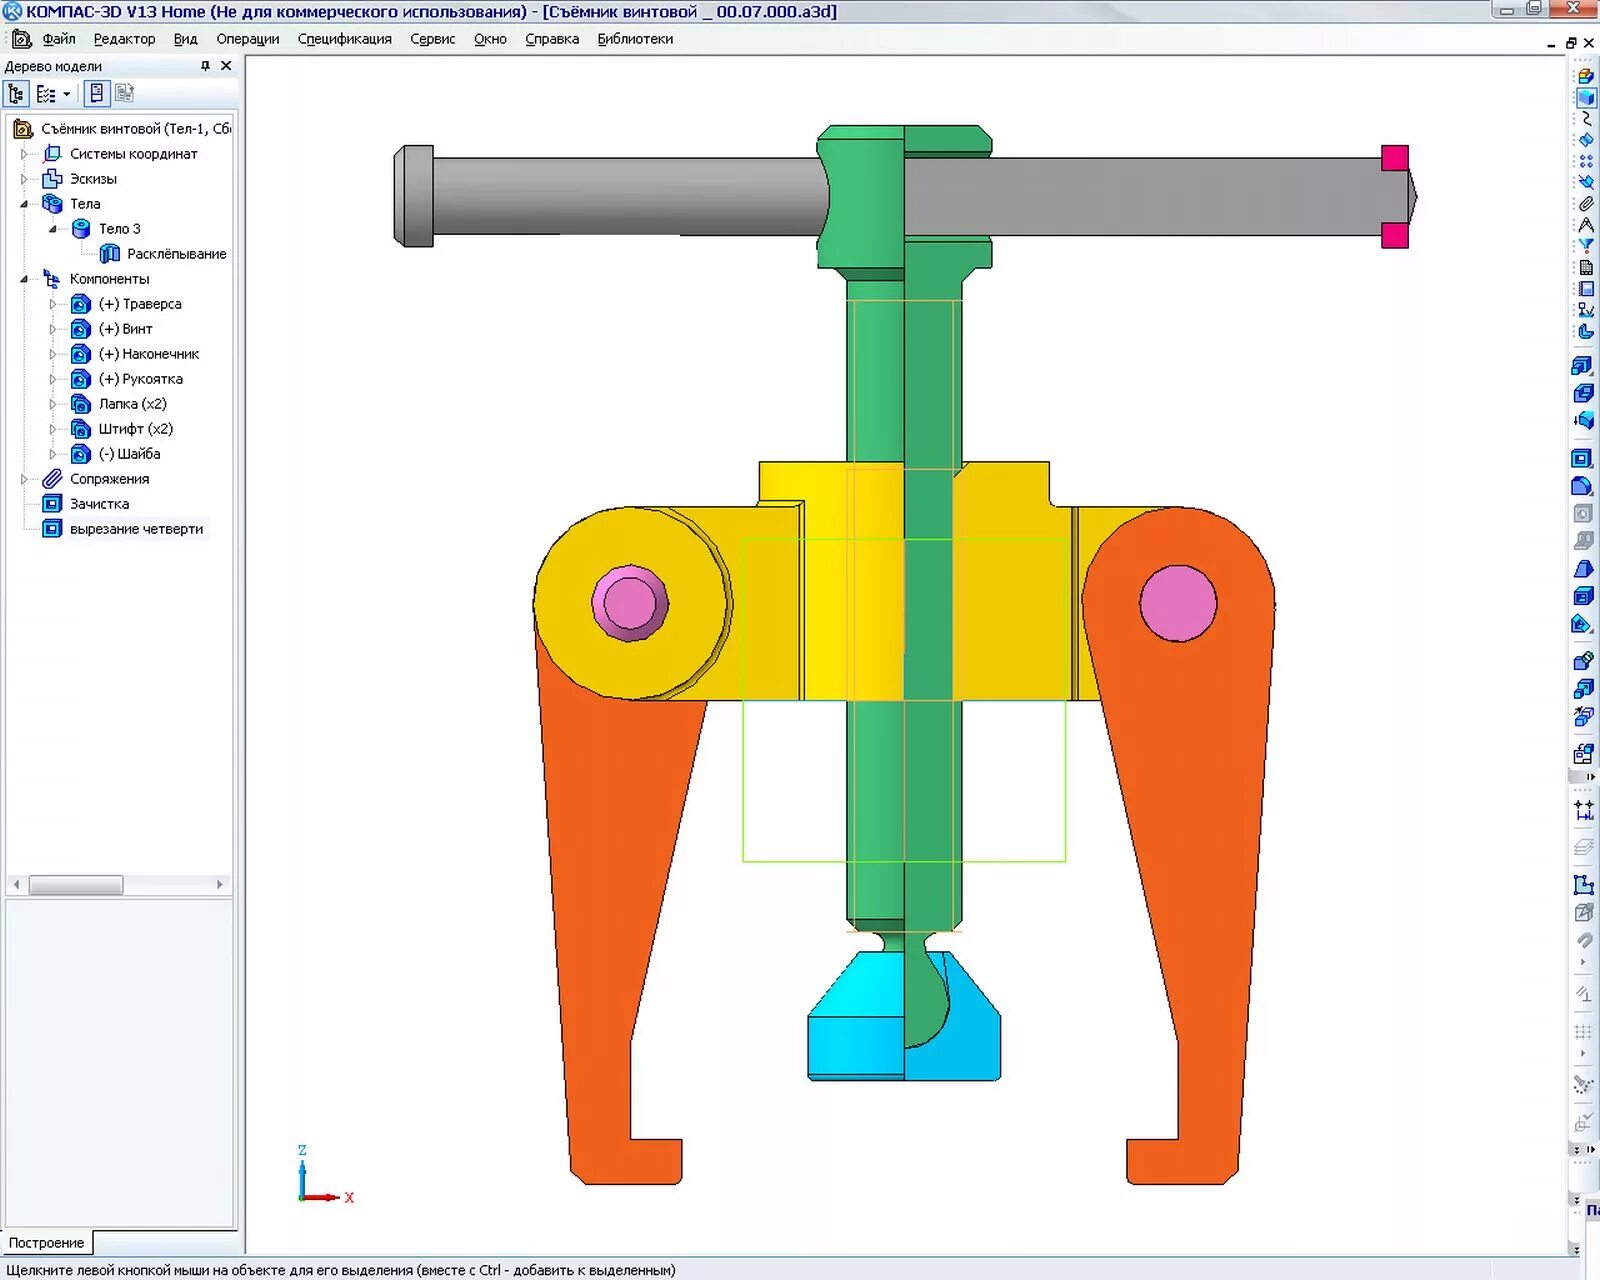Collapse the Компоненты node
This screenshot has width=1600, height=1280.
[x=24, y=279]
